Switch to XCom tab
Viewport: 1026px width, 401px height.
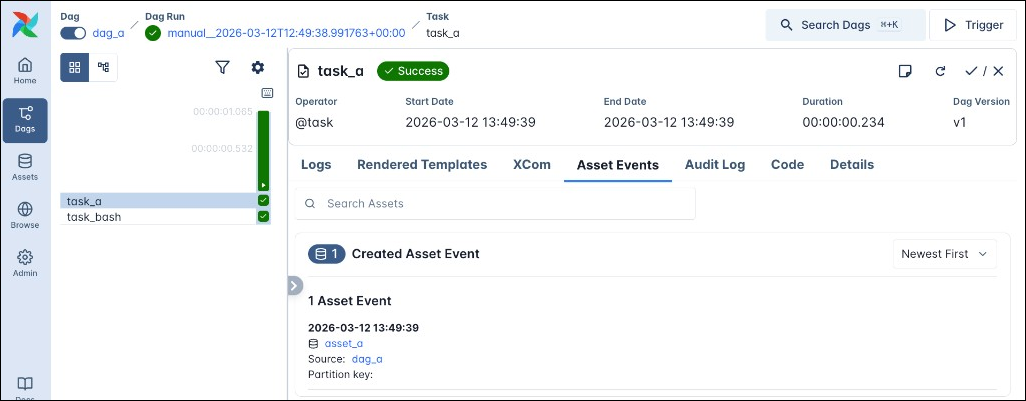click(532, 165)
